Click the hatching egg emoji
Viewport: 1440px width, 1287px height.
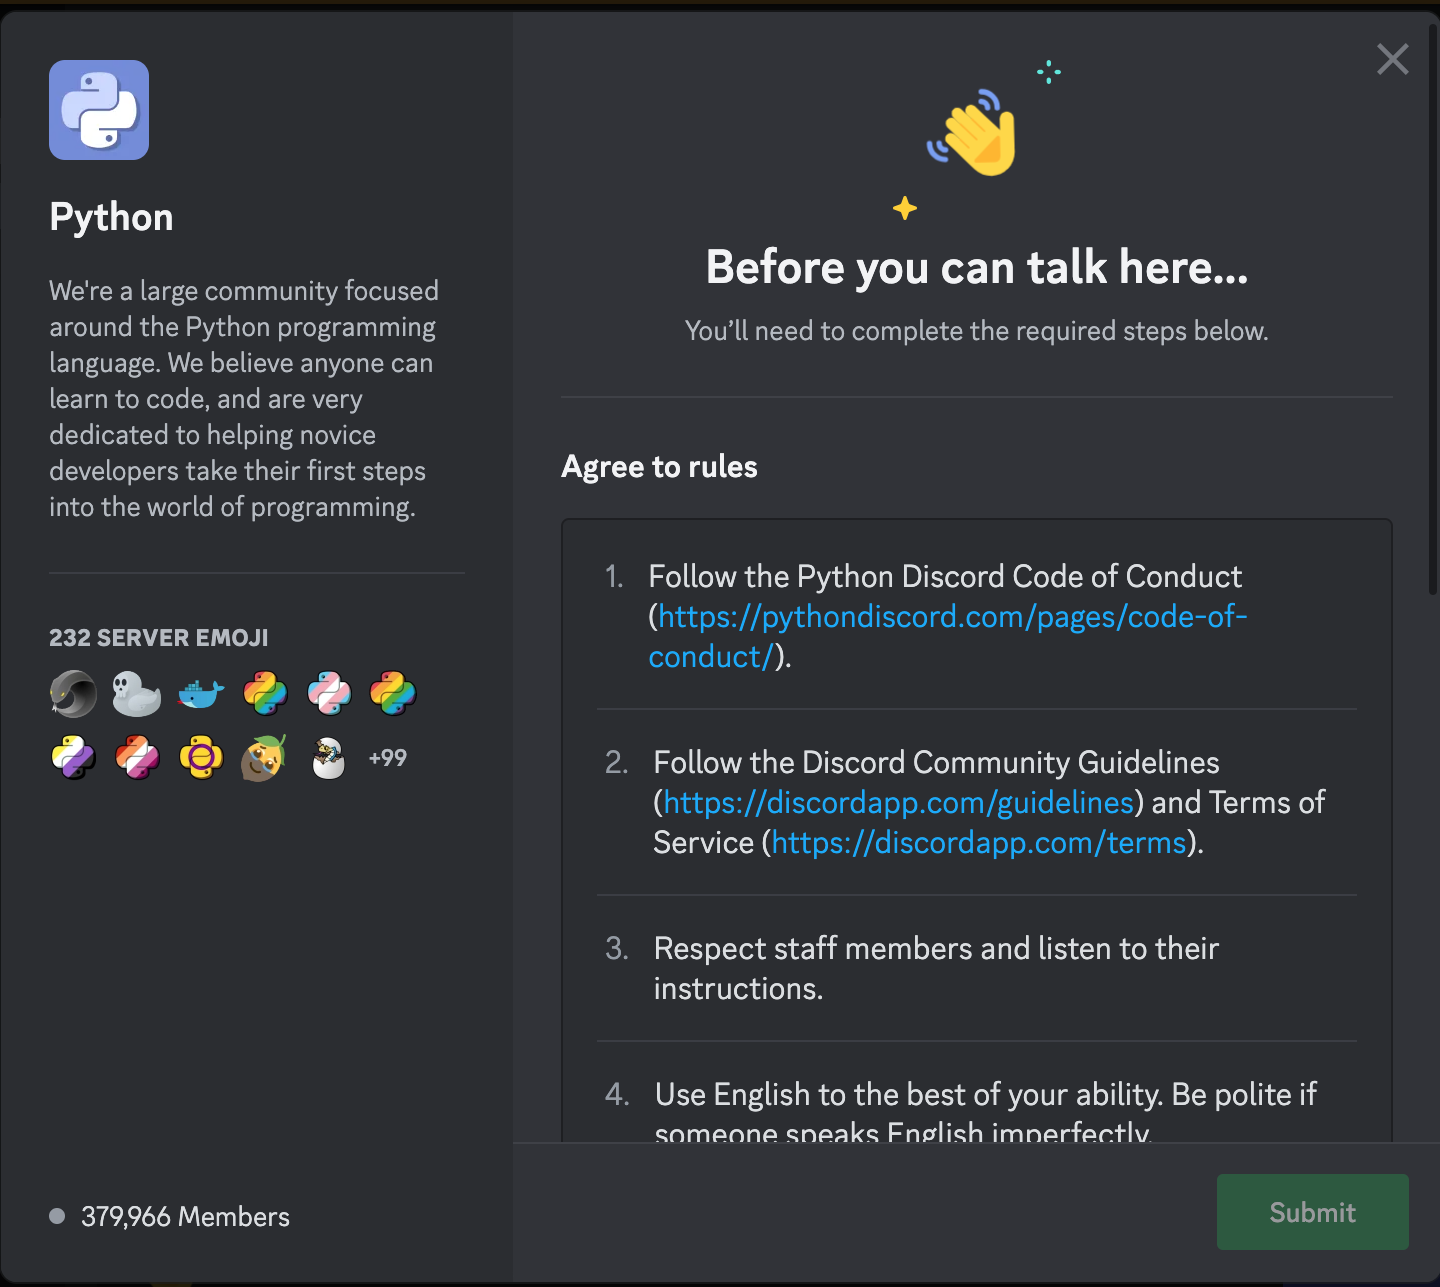click(x=329, y=758)
